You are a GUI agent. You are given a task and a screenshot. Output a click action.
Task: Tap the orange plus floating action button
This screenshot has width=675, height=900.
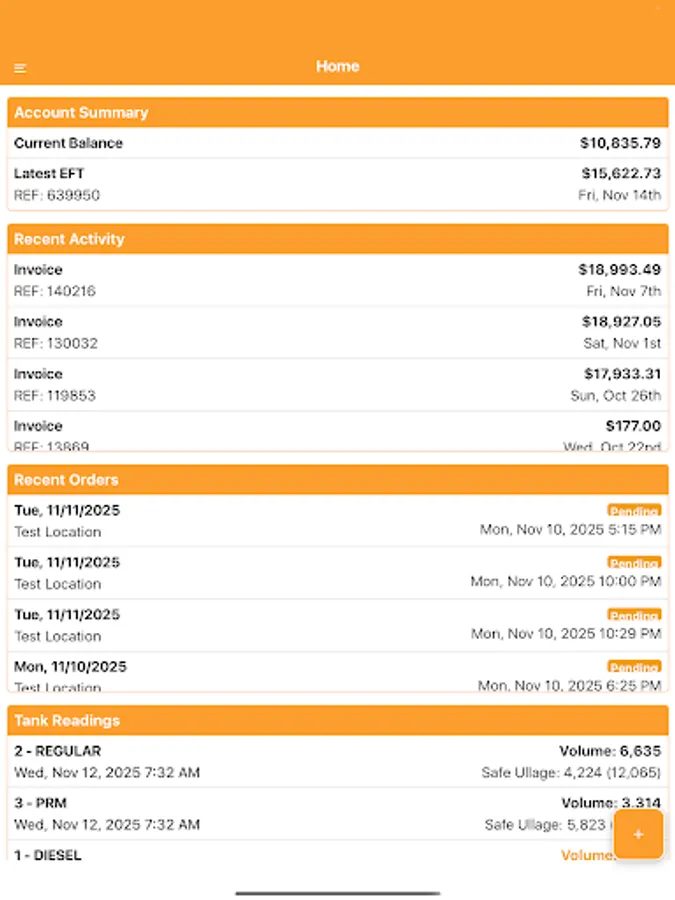pos(638,835)
